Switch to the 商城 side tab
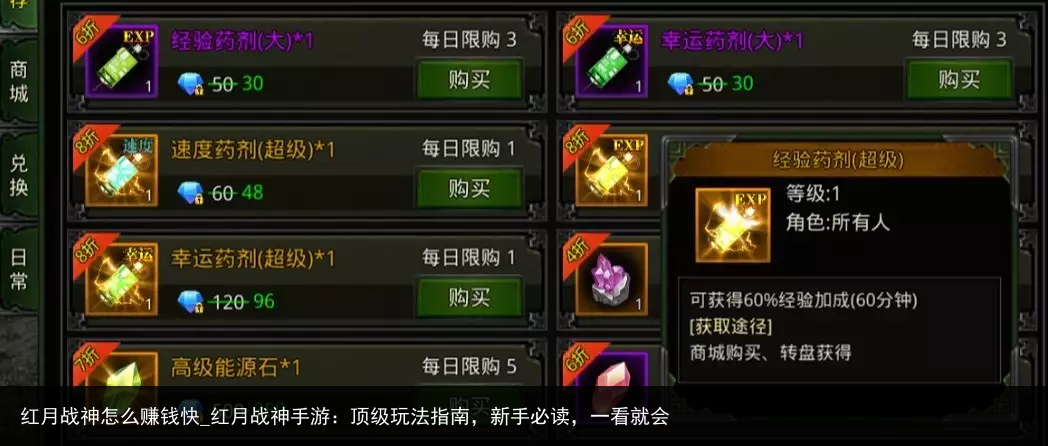The image size is (1048, 446). point(19,82)
